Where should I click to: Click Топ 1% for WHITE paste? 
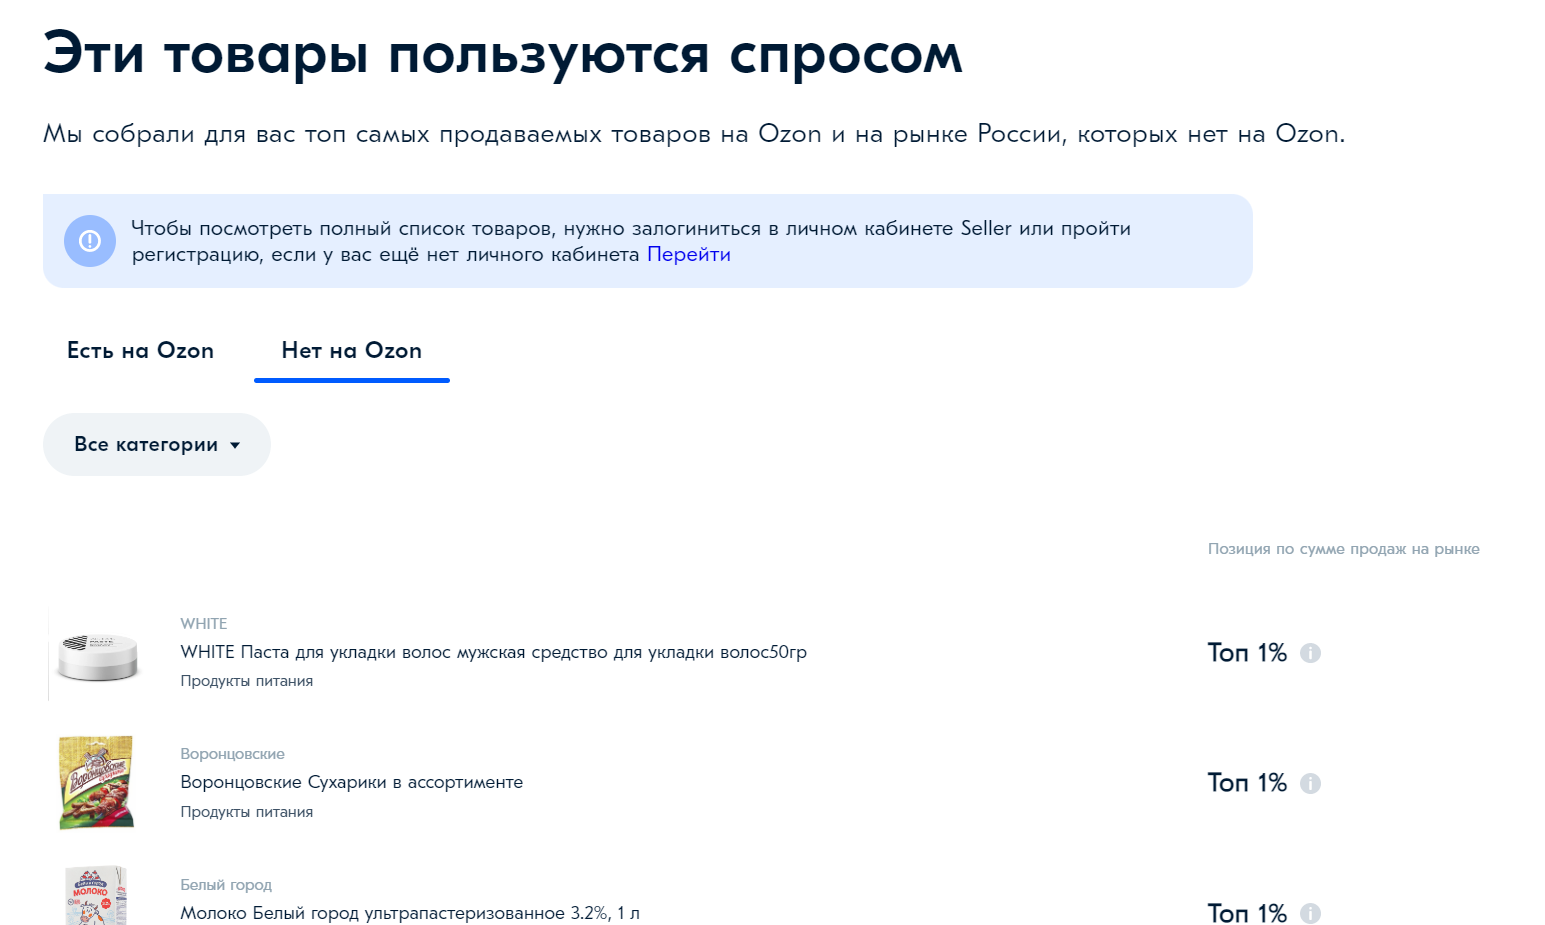pos(1247,653)
